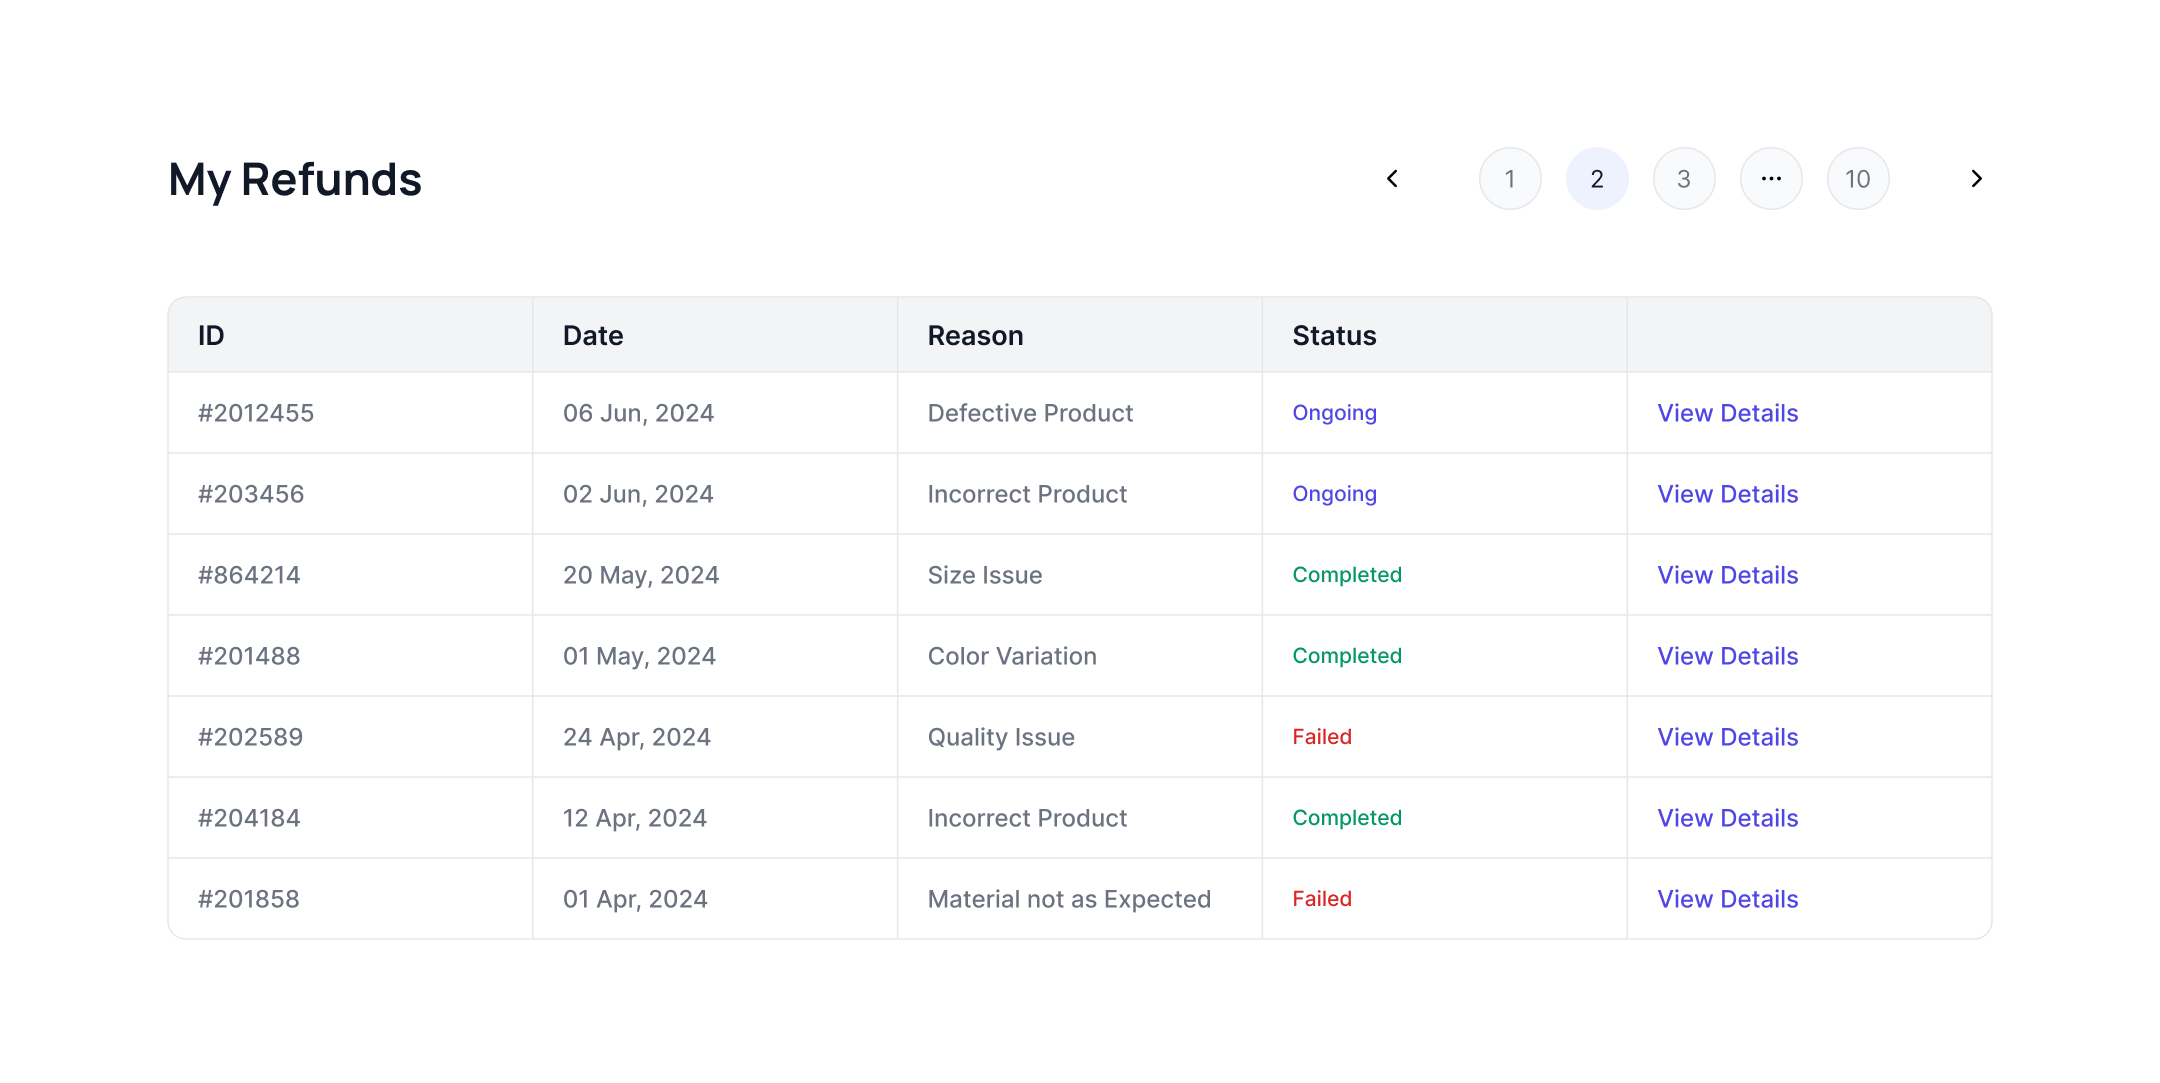Jump to page 1

click(1510, 179)
